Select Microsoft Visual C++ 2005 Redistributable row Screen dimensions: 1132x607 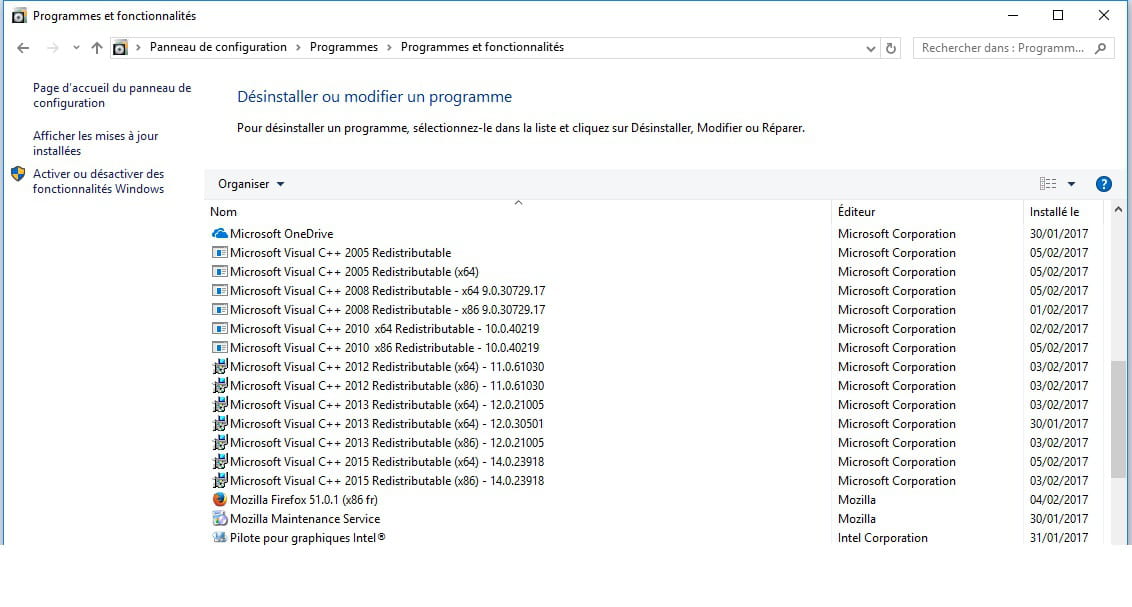pos(653,253)
